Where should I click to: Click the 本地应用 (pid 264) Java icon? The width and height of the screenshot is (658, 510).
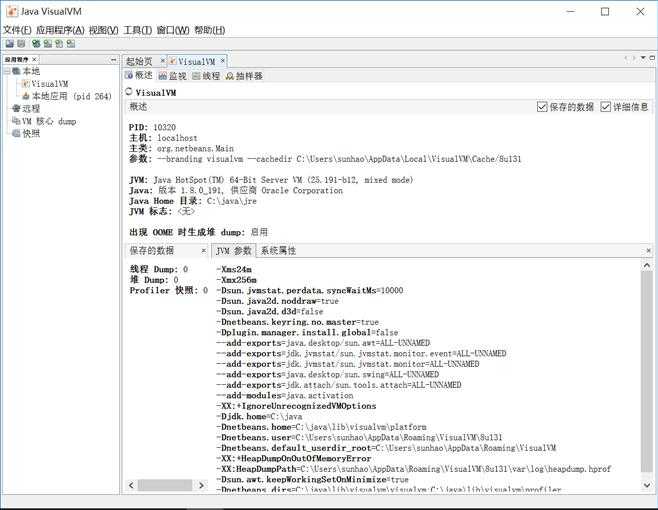tap(26, 96)
